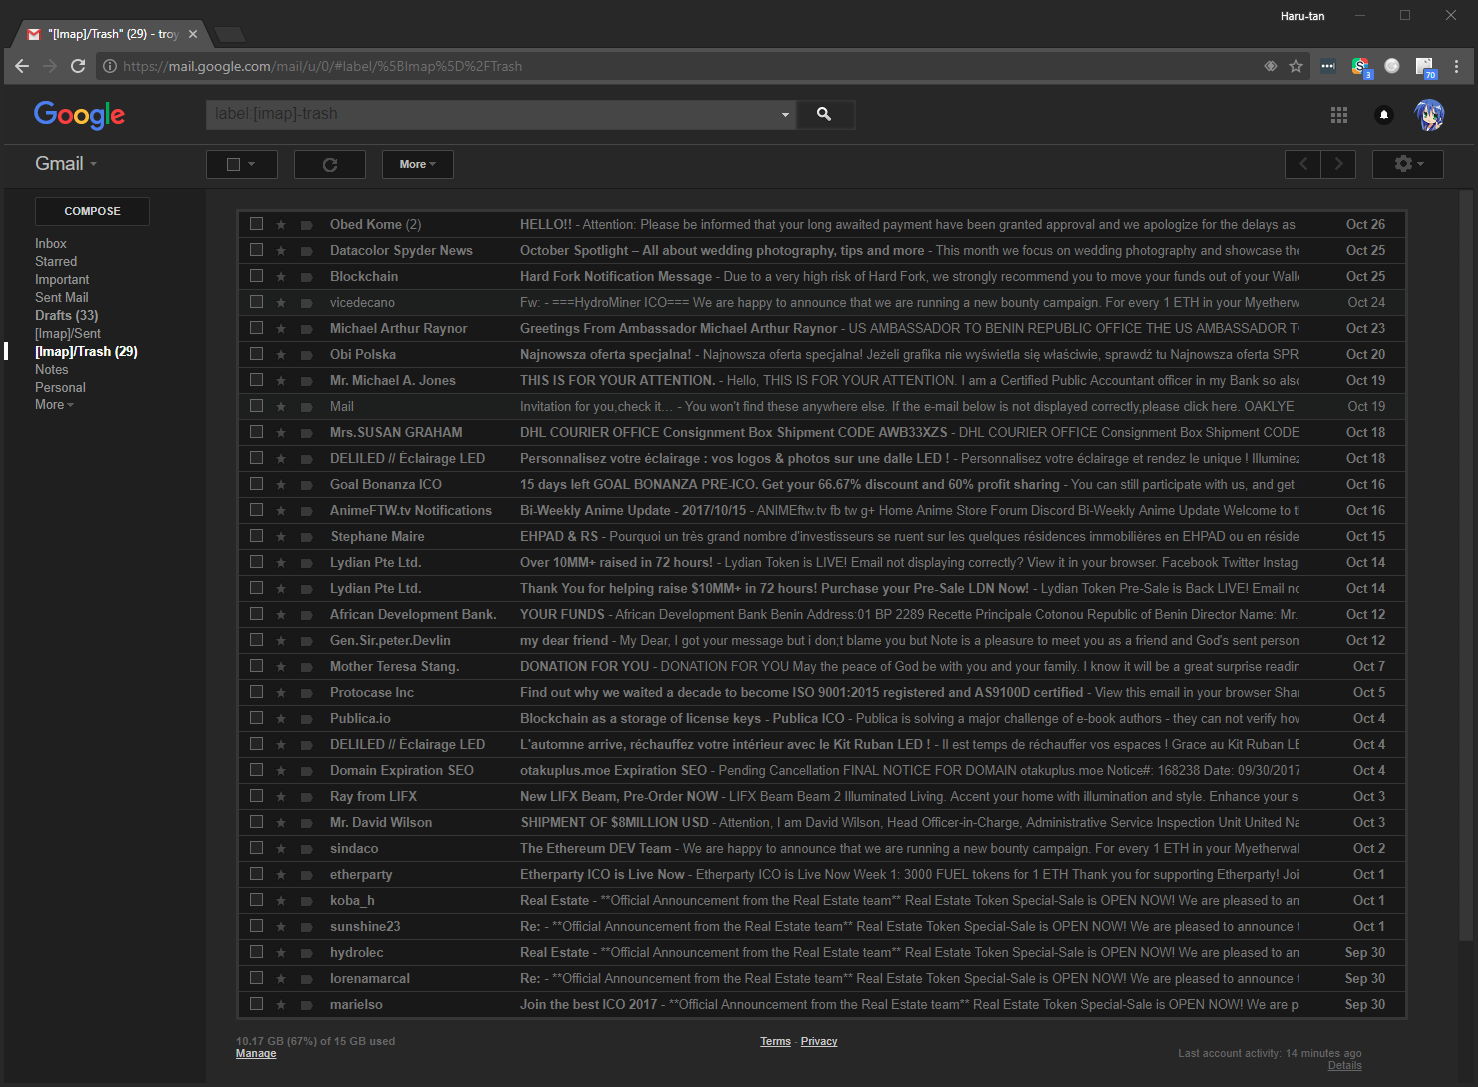Image resolution: width=1478 pixels, height=1087 pixels.
Task: Star the Goal Bonanza ICO email
Action: pyautogui.click(x=281, y=485)
